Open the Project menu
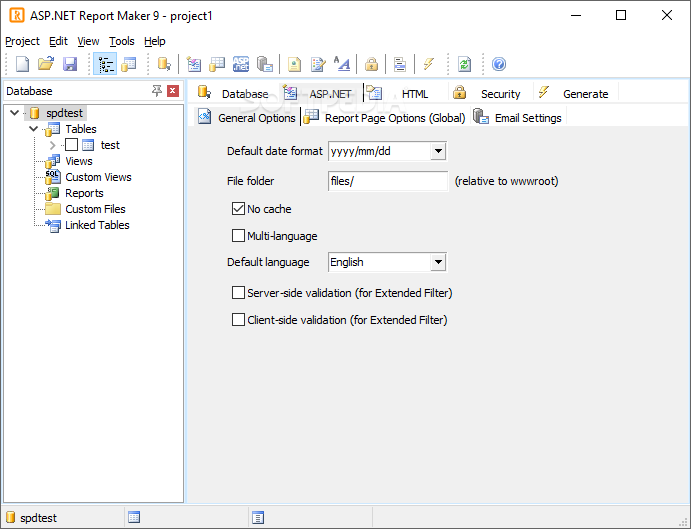The width and height of the screenshot is (691, 529). tap(22, 41)
